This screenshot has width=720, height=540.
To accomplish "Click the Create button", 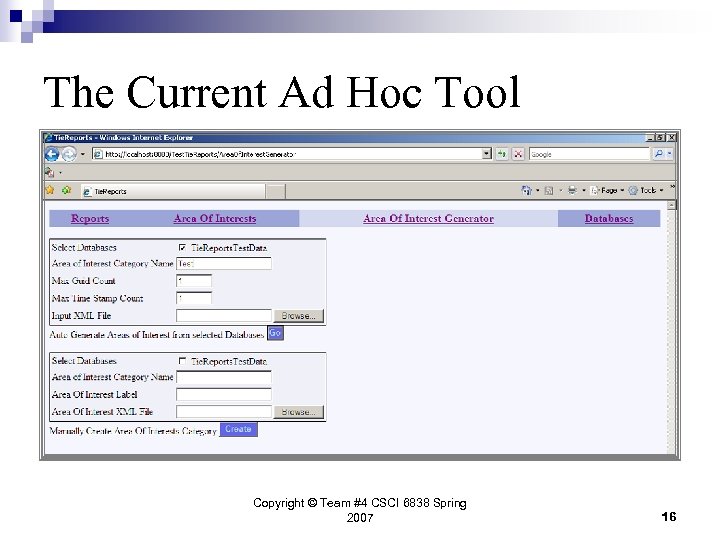I will point(238,429).
